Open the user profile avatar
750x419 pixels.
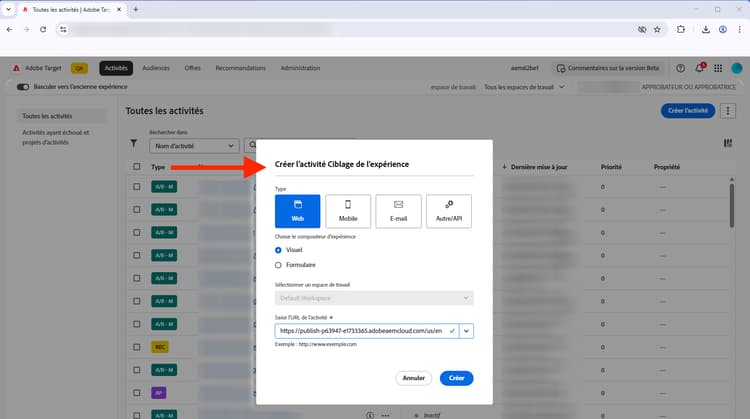point(737,68)
